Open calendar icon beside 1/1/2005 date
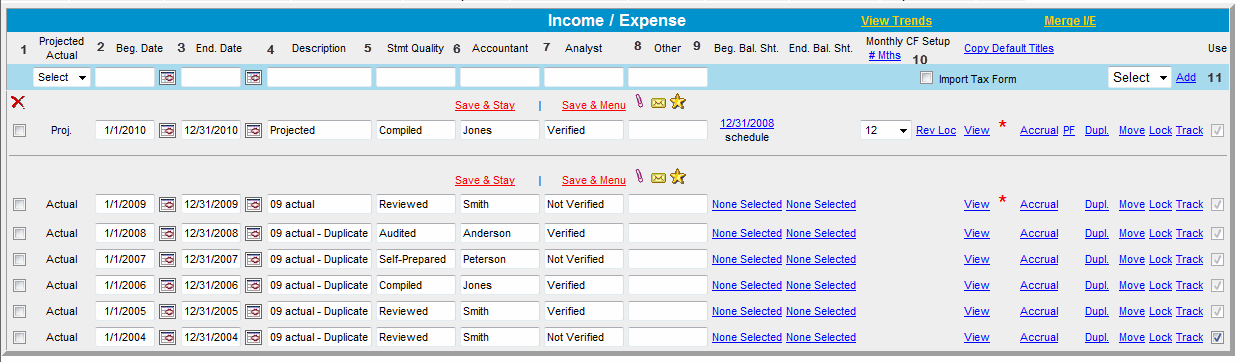 pyautogui.click(x=168, y=311)
